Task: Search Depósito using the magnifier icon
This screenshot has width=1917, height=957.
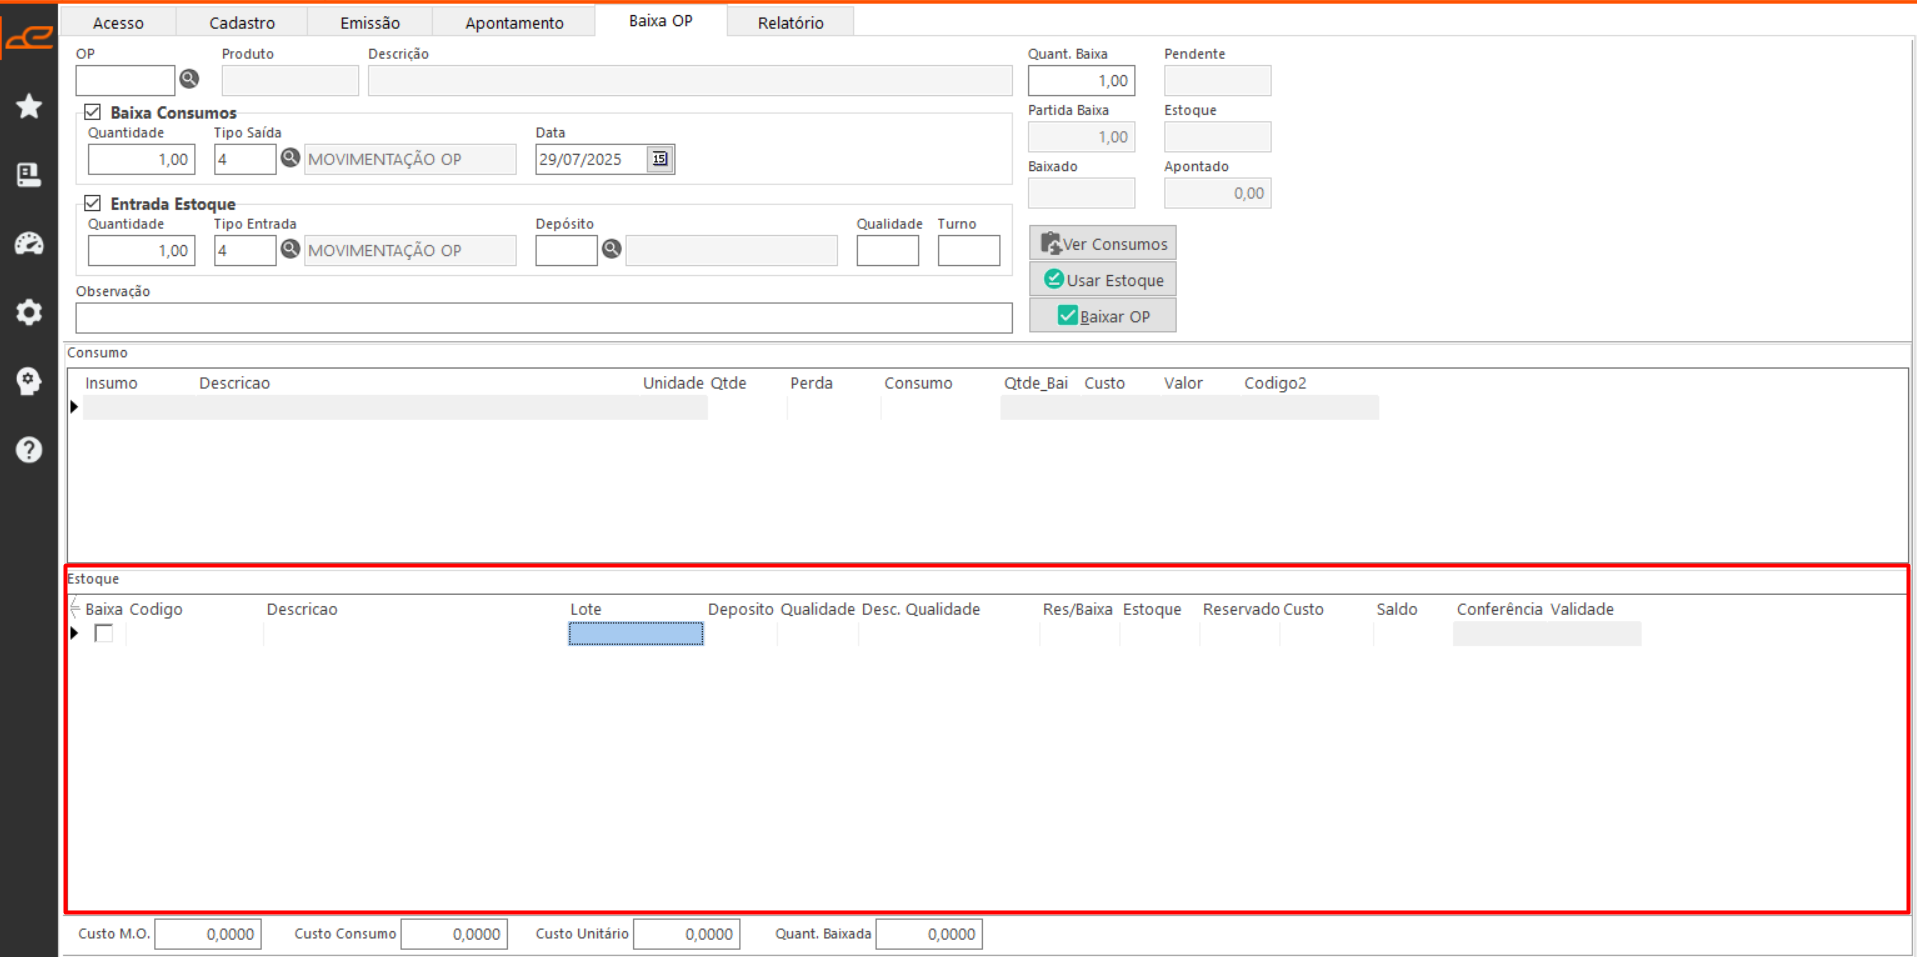Action: coord(612,249)
